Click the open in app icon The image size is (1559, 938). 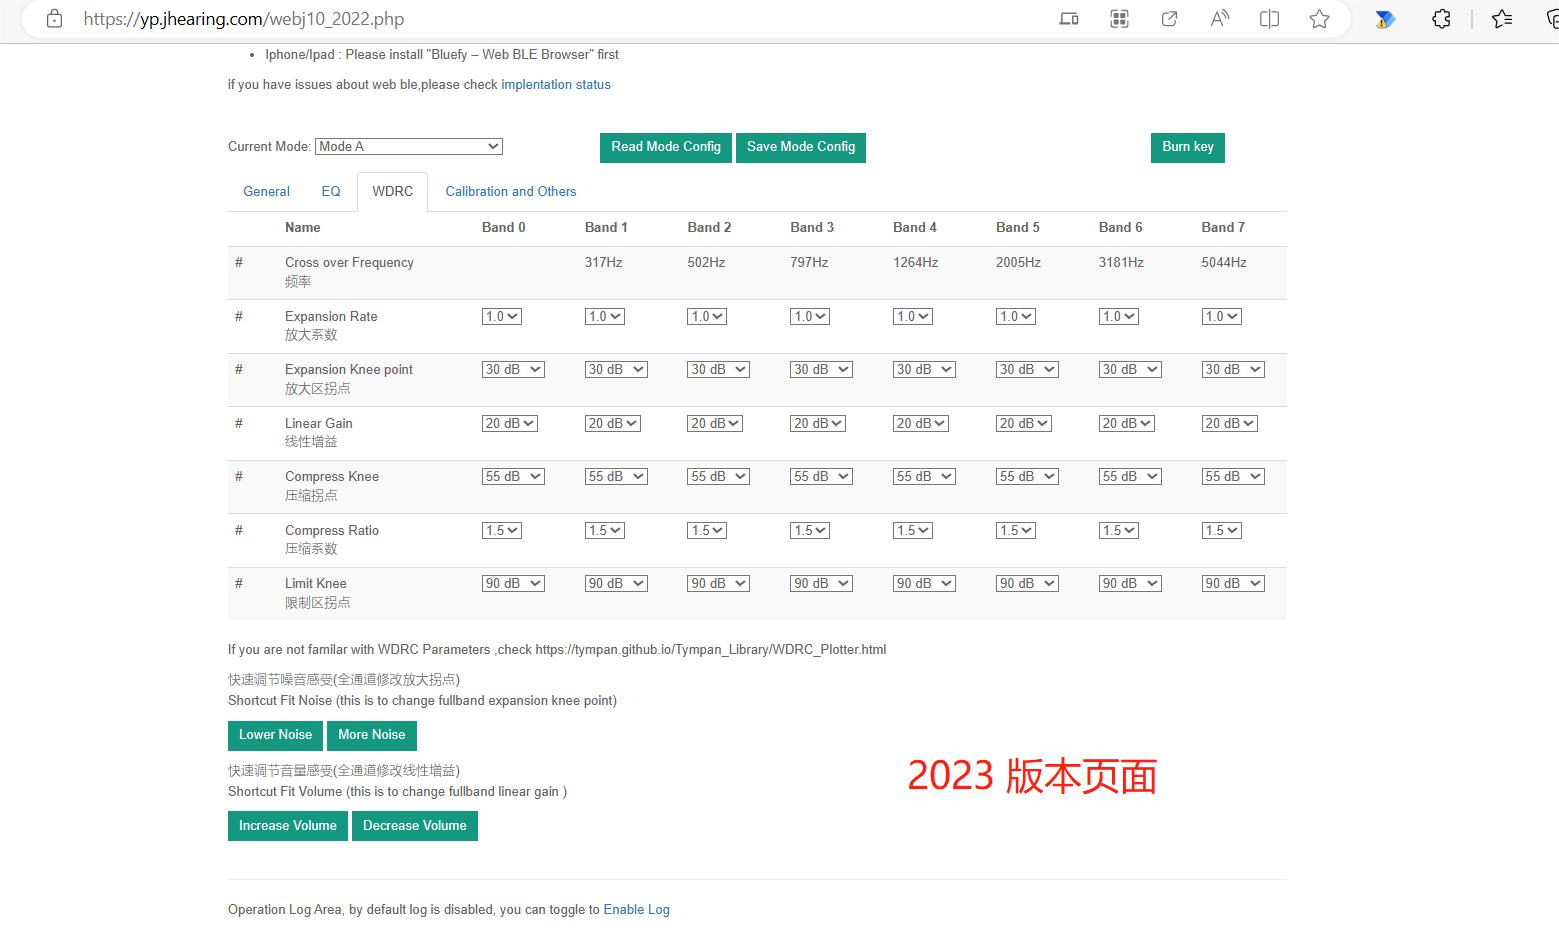pyautogui.click(x=1169, y=19)
